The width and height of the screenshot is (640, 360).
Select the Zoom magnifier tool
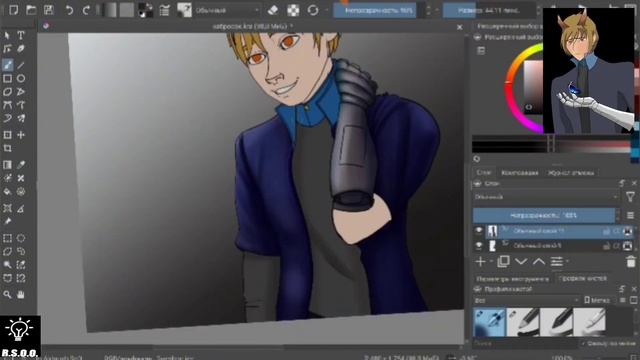click(7, 294)
